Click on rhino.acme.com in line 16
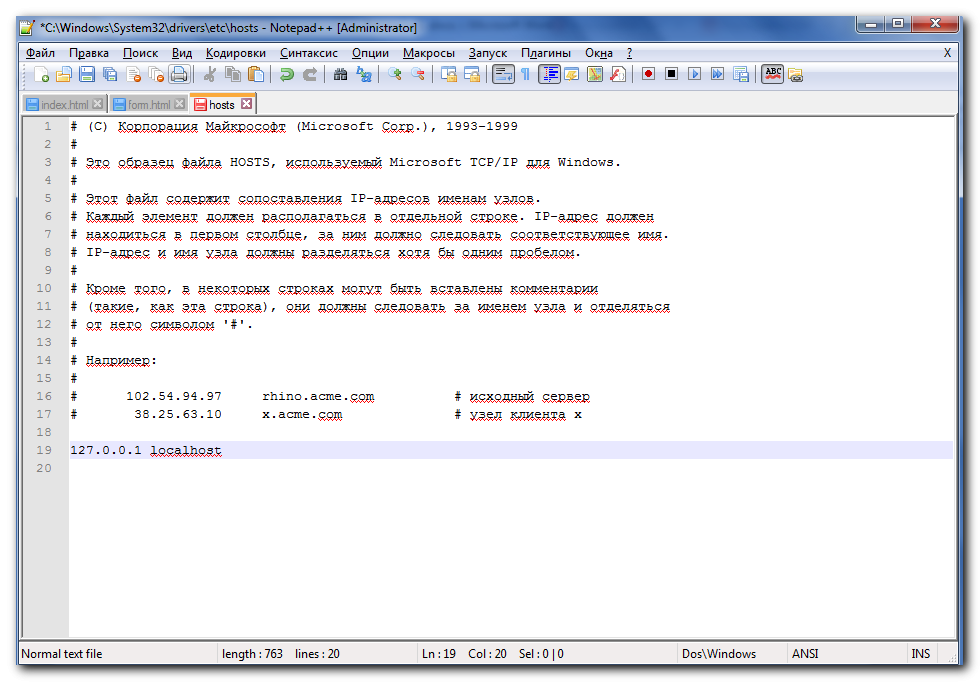The width and height of the screenshot is (980, 682). tap(318, 396)
